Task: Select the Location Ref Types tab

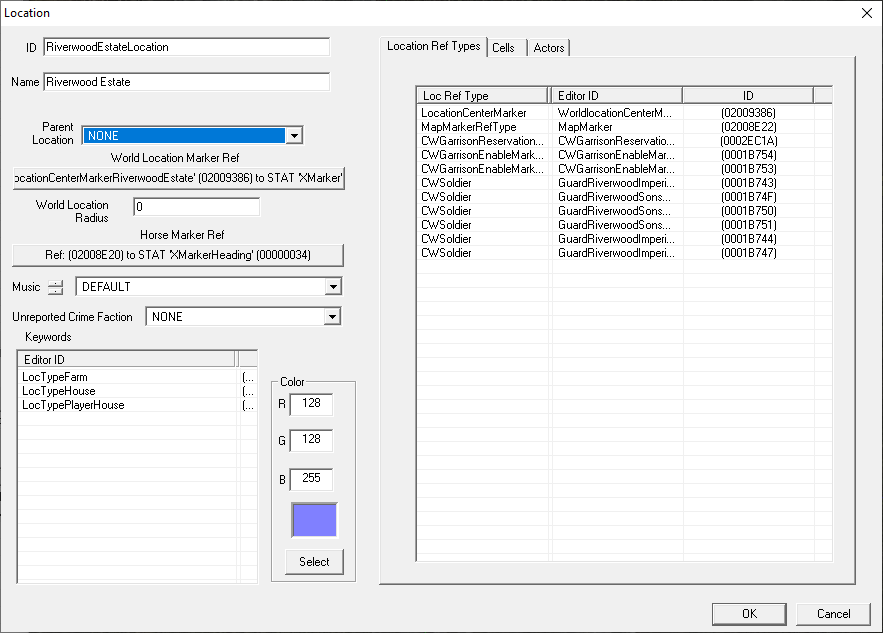Action: 433,46
